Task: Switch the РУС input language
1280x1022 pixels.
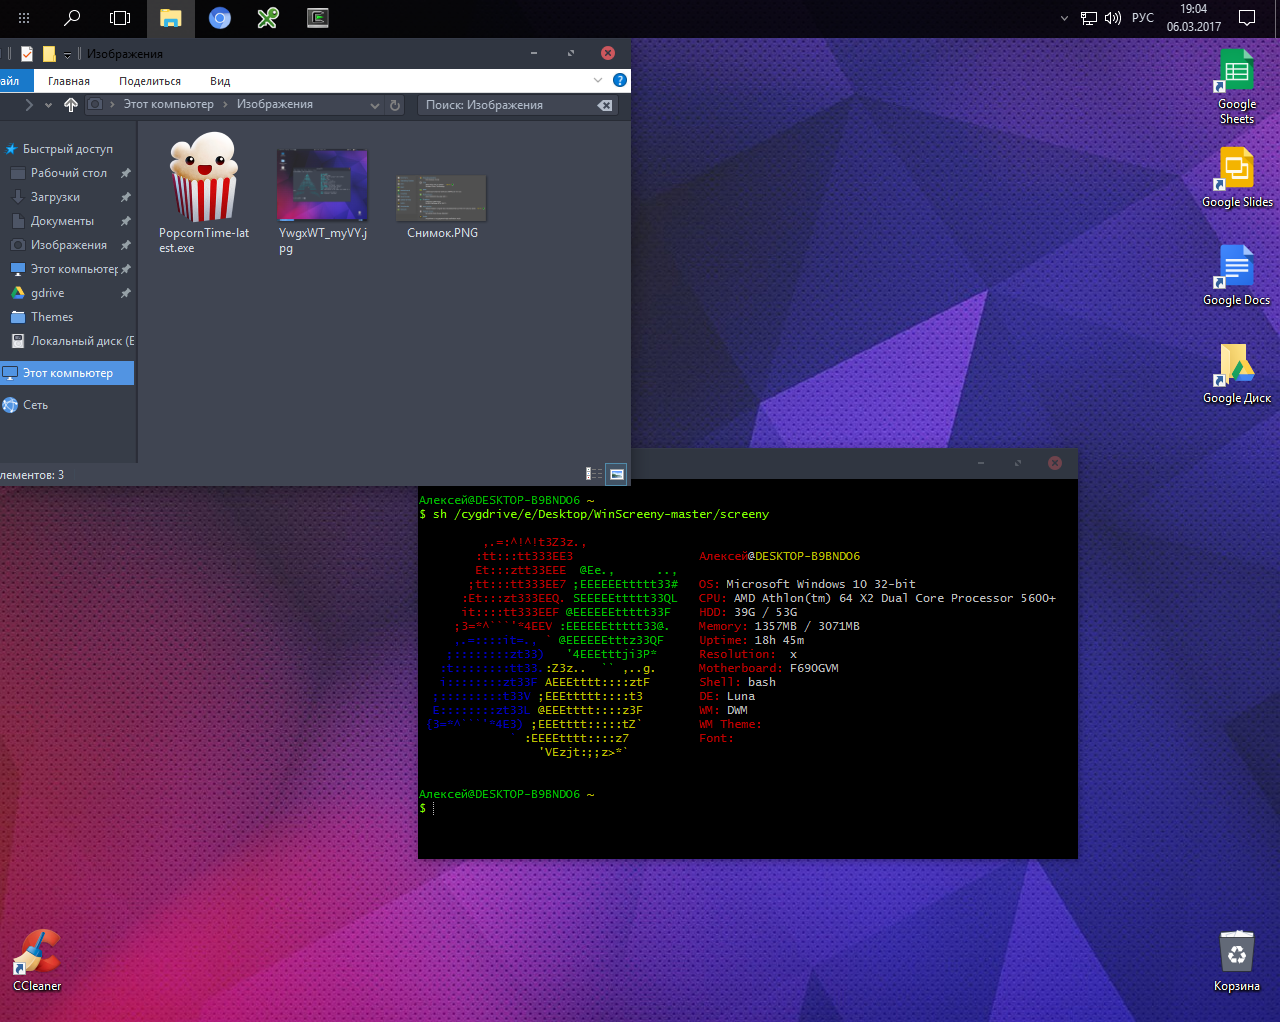Action: (1143, 18)
